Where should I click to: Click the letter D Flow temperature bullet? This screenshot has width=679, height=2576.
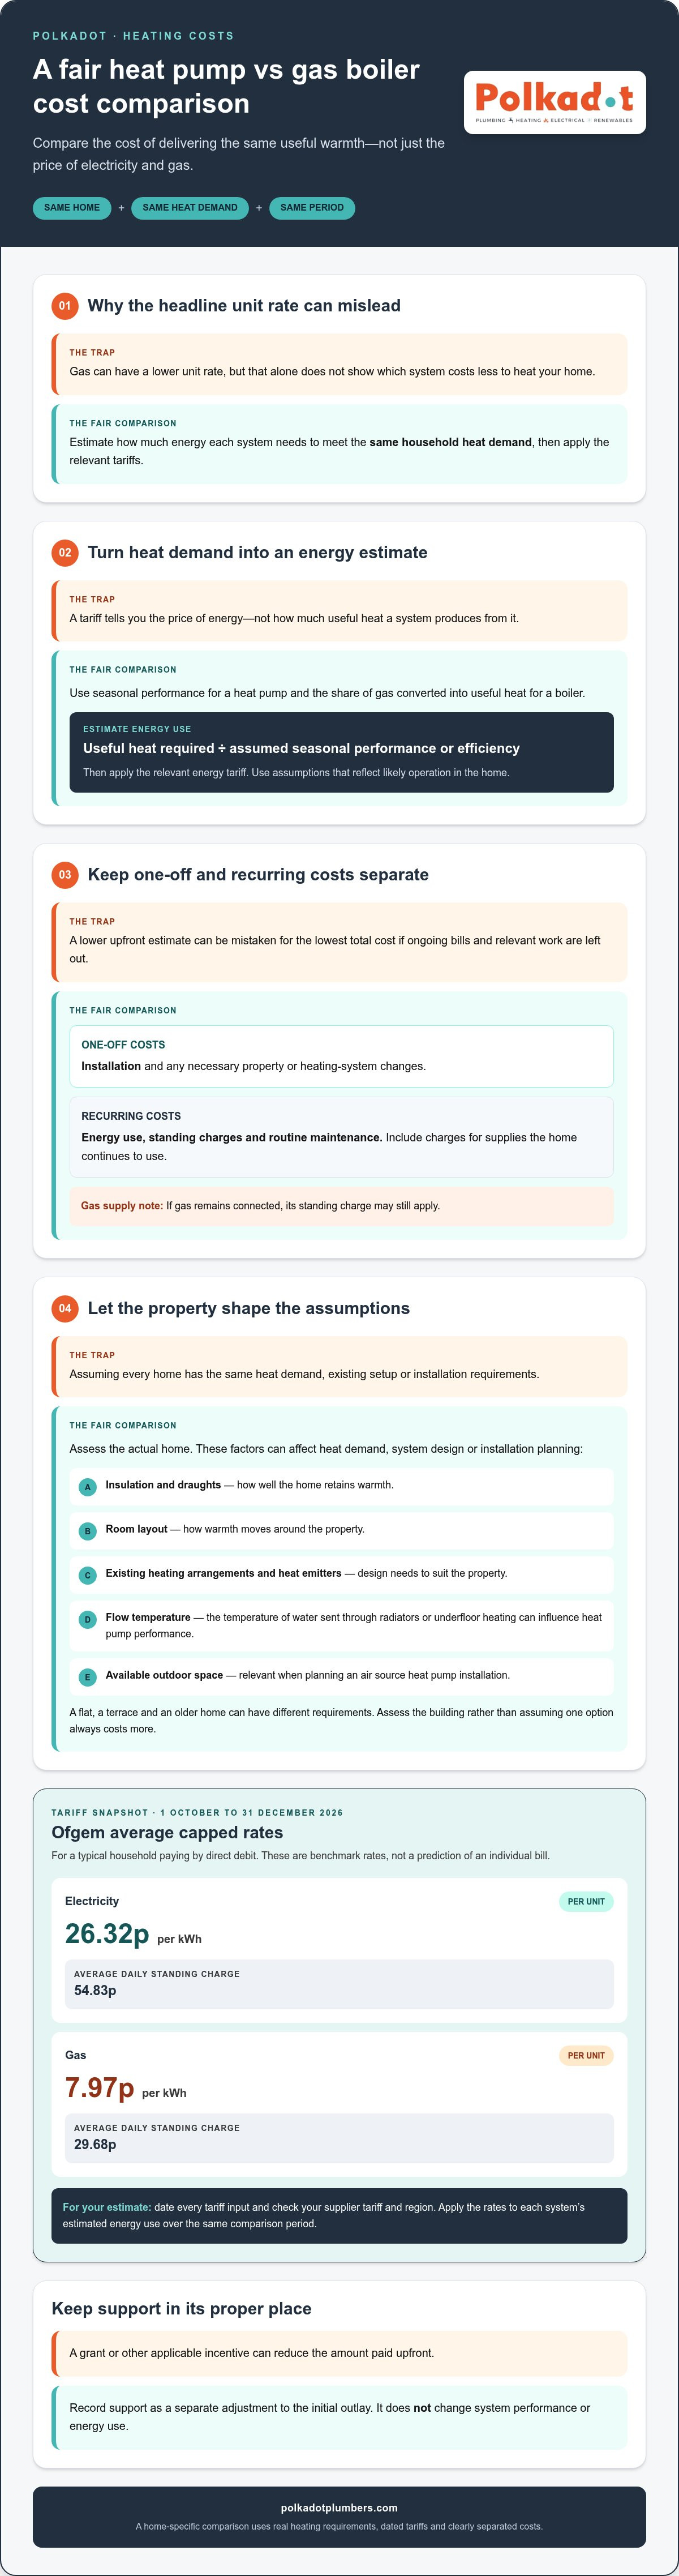tap(87, 1619)
